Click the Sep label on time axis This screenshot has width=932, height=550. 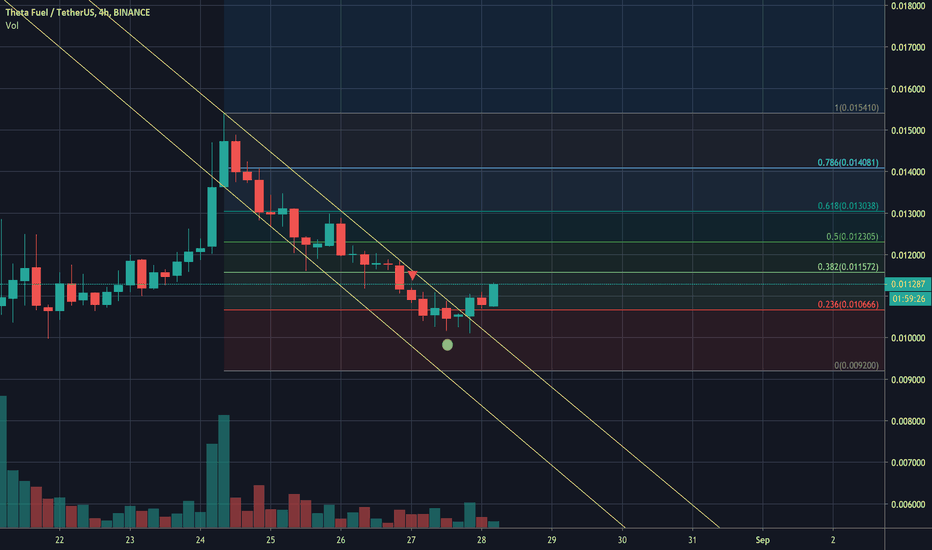763,540
